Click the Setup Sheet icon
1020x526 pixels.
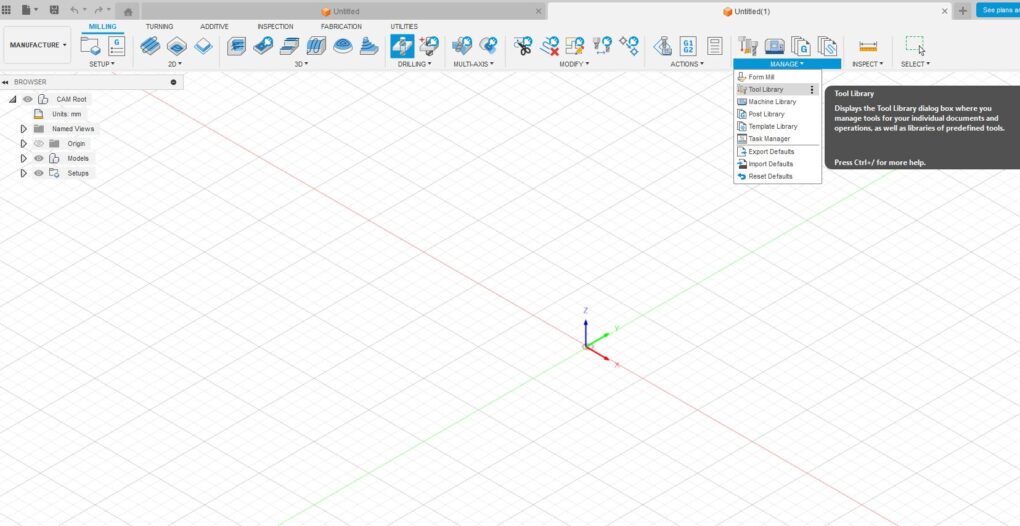point(715,46)
